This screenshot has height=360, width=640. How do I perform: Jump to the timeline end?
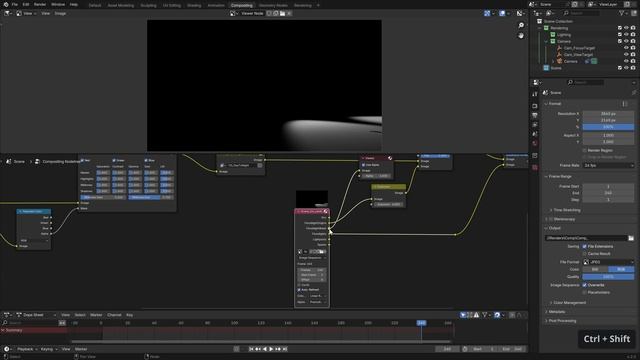pyautogui.click(x=285, y=349)
